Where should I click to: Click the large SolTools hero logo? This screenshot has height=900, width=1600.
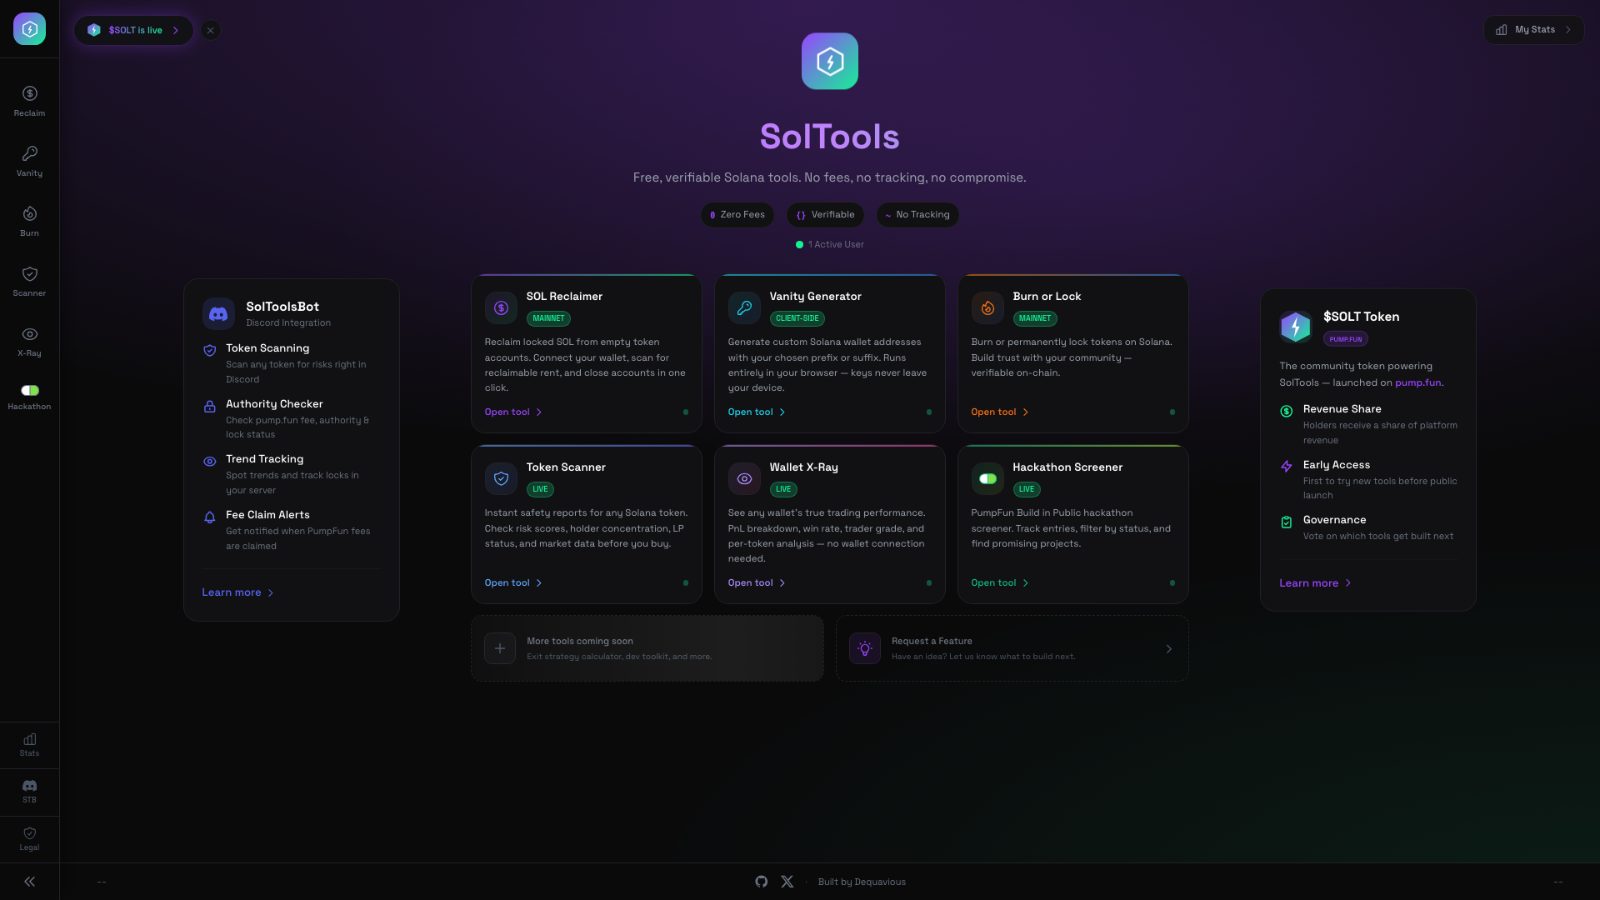830,61
